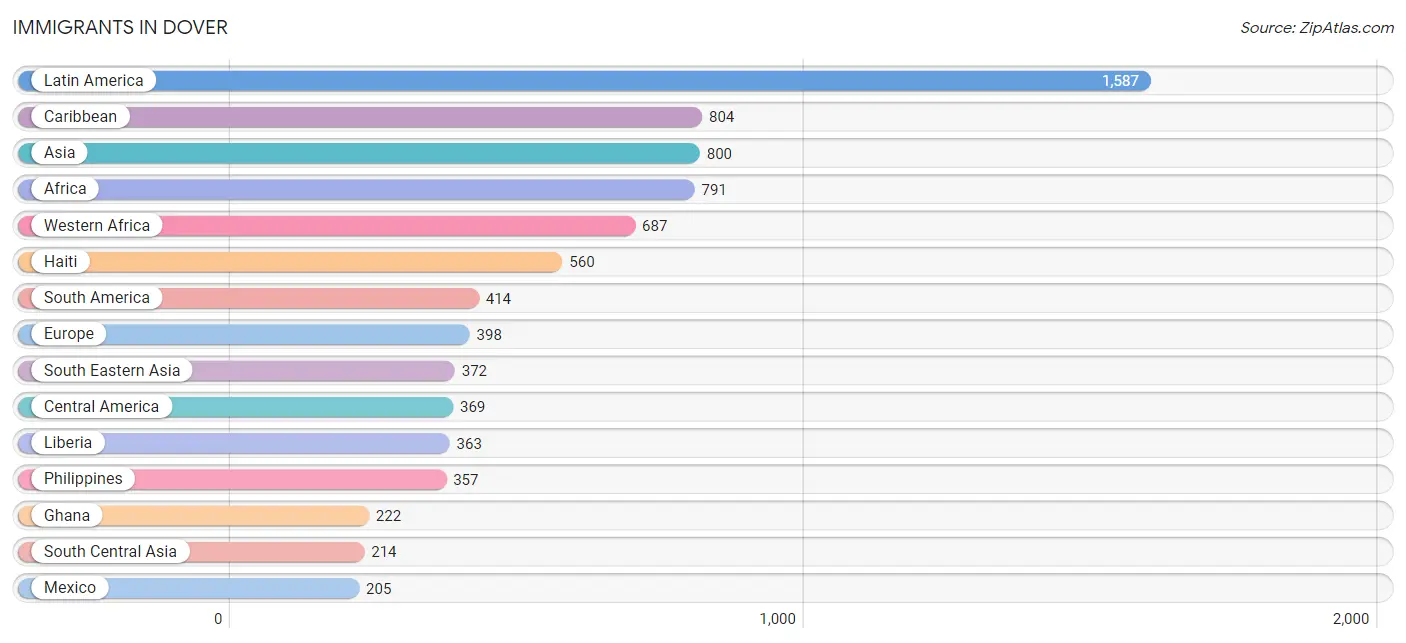Click the South Eastern Asia label

(x=112, y=370)
